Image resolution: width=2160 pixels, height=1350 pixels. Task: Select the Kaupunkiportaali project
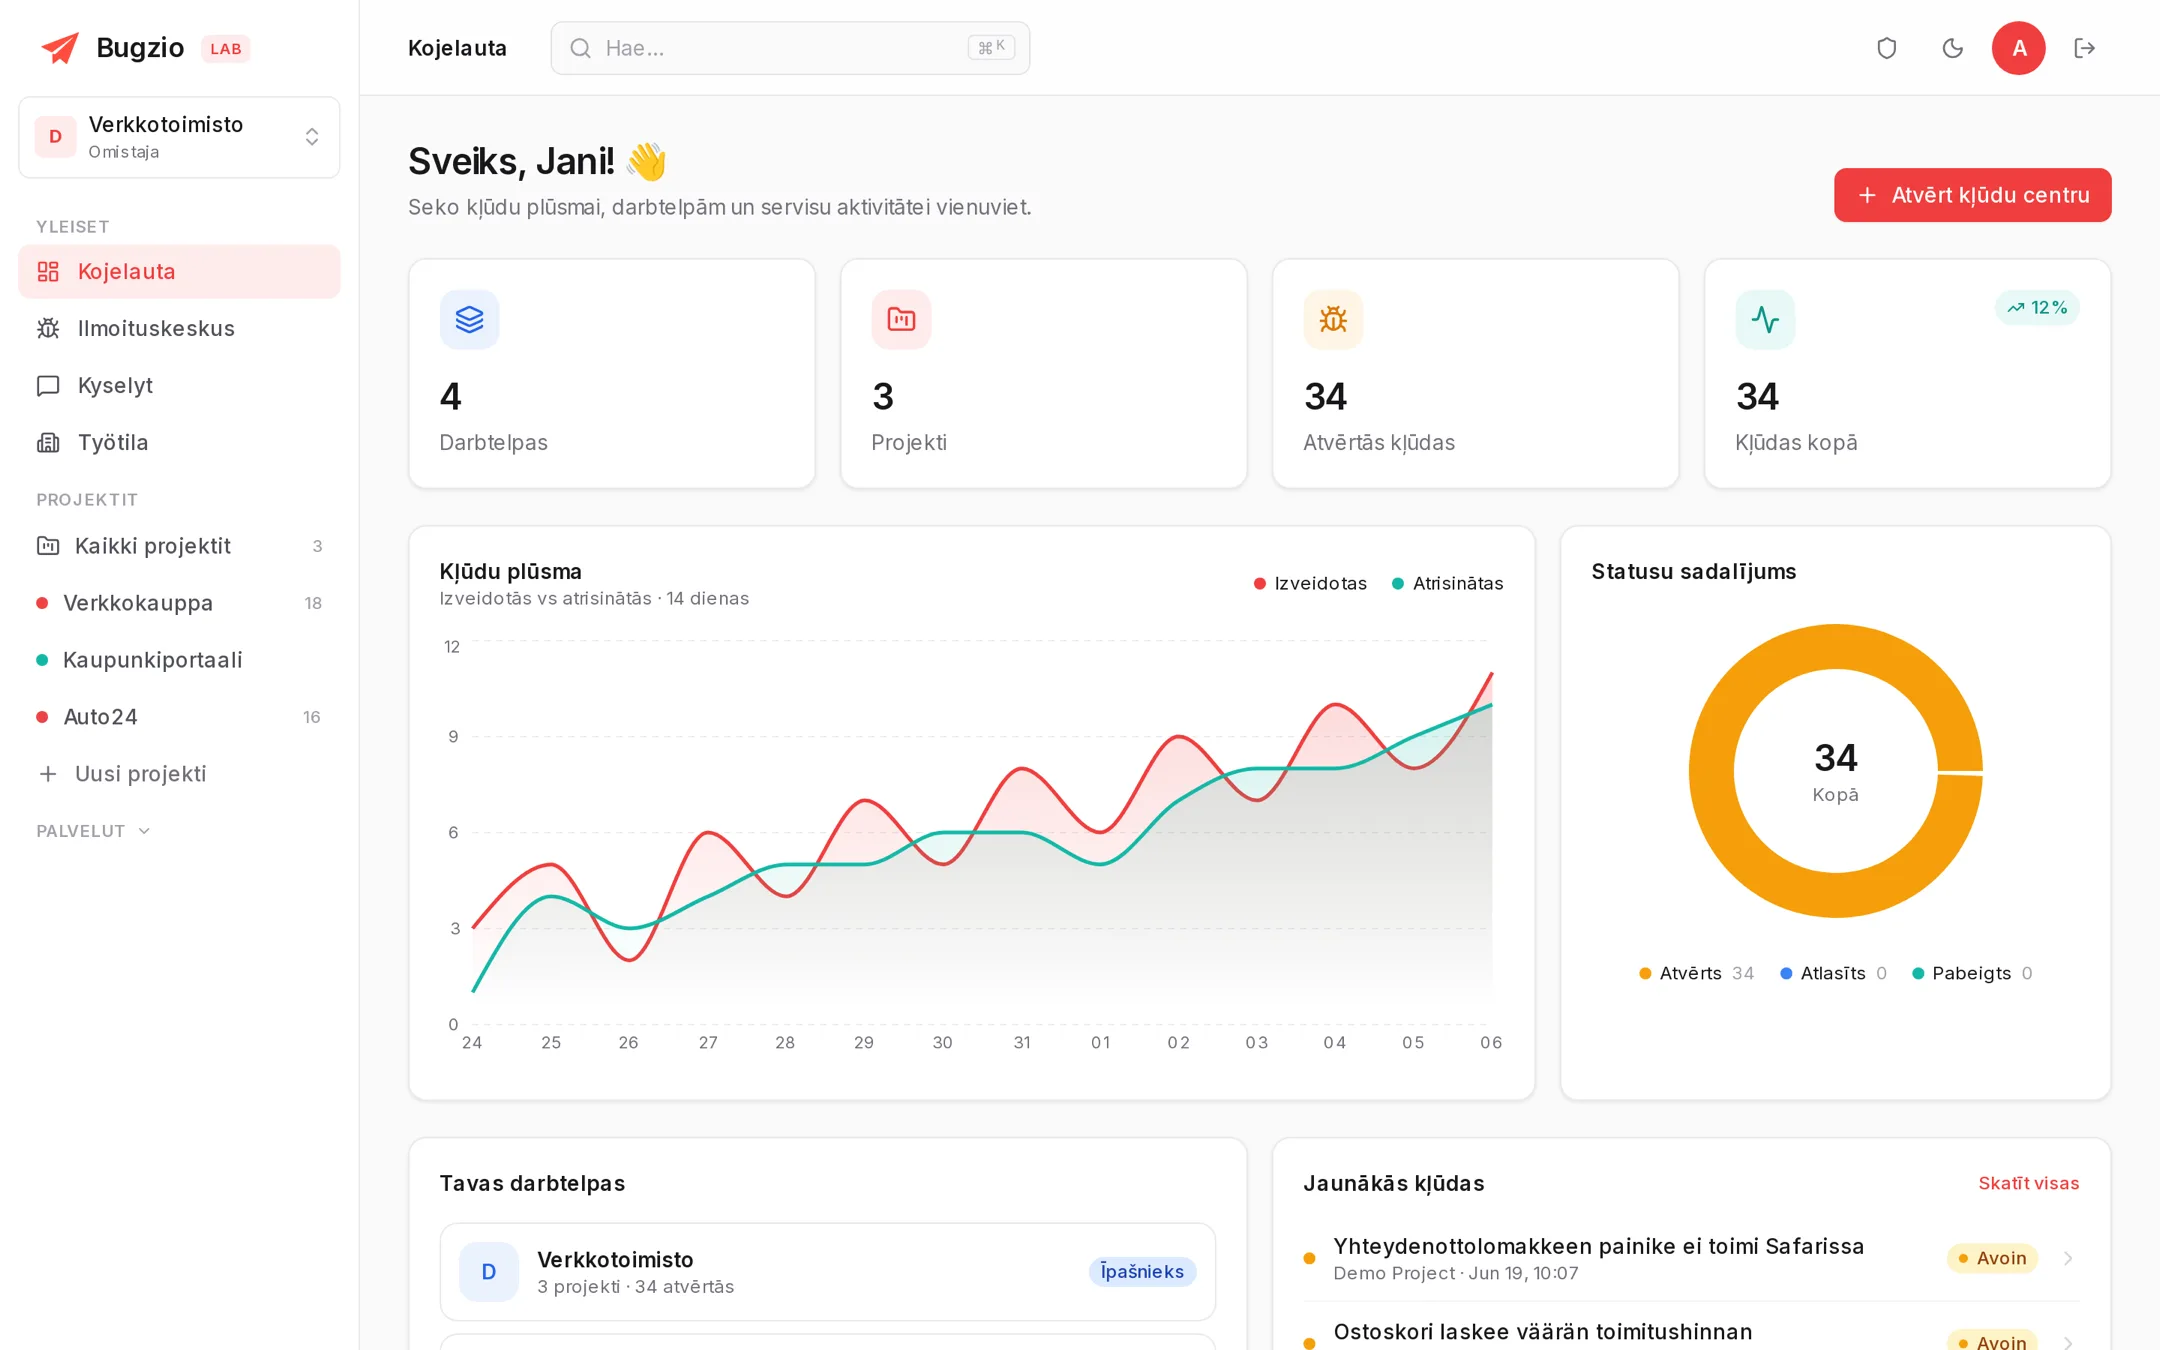(x=179, y=660)
